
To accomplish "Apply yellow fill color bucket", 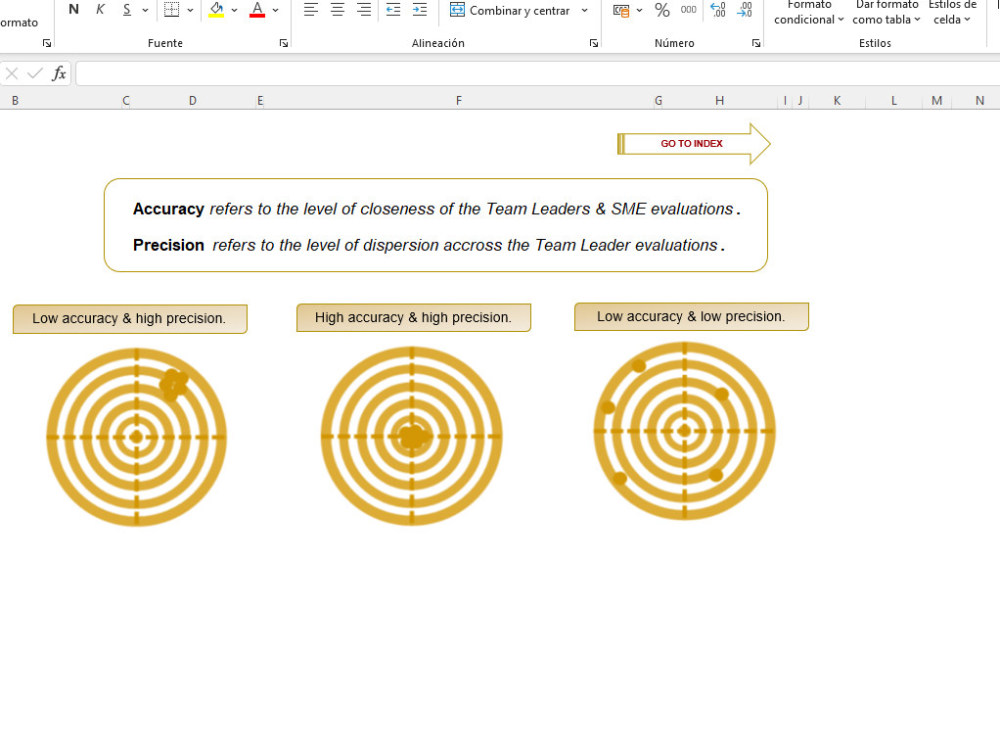I will tap(217, 10).
